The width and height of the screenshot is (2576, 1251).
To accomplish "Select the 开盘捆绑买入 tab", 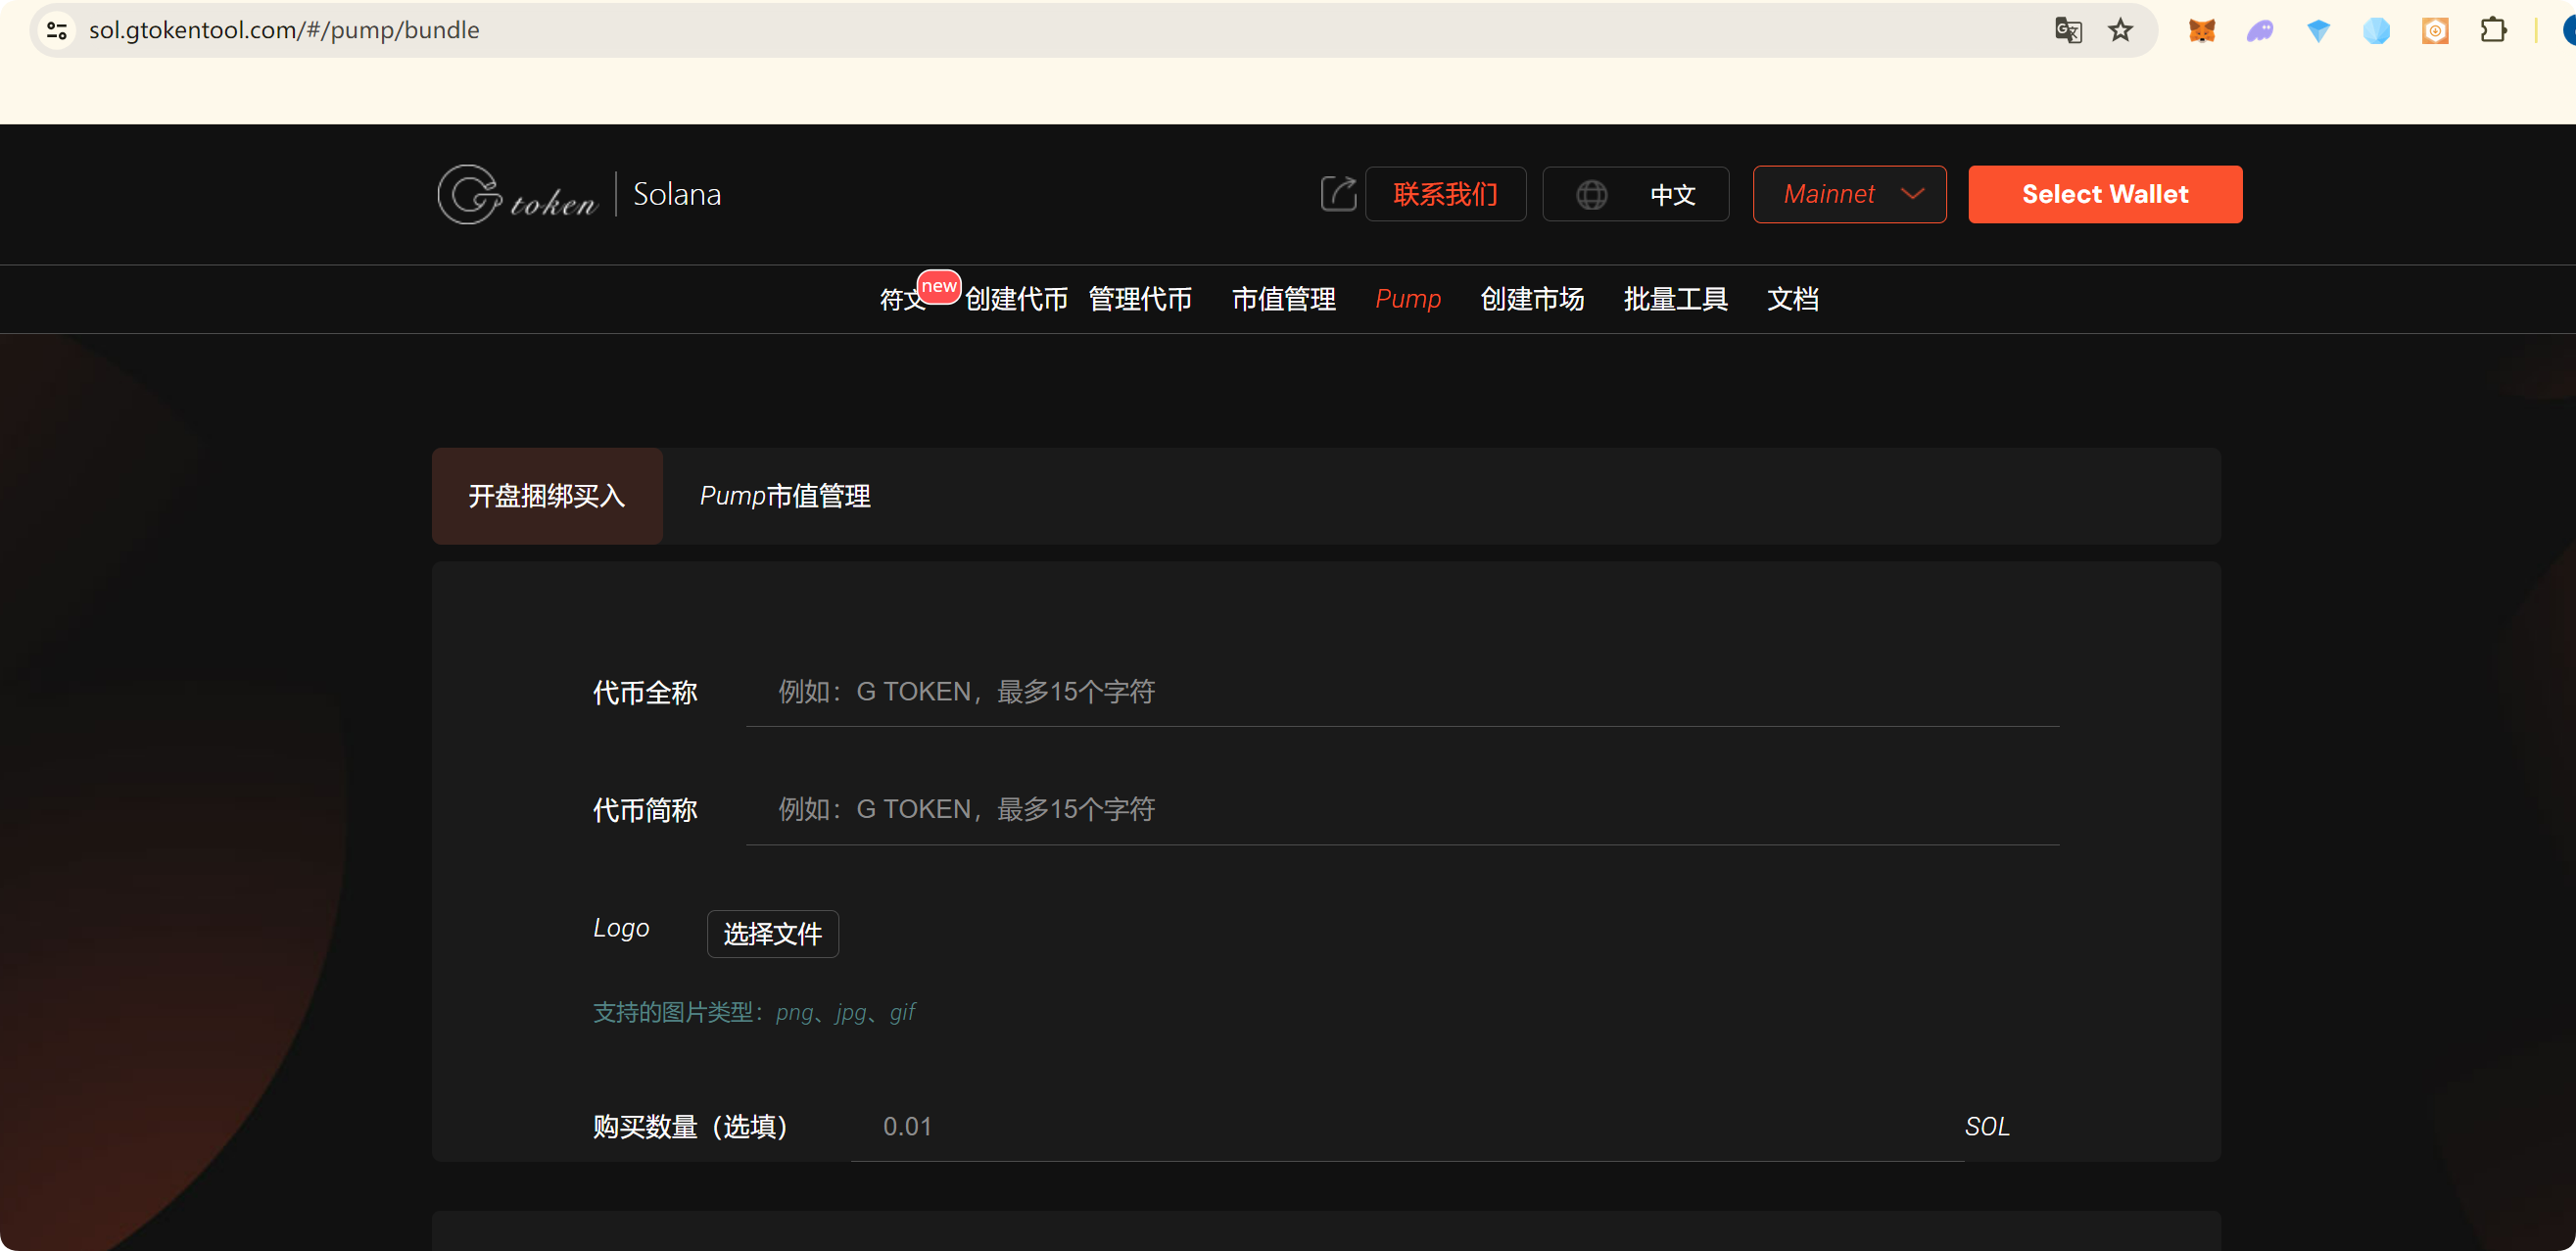I will point(547,496).
